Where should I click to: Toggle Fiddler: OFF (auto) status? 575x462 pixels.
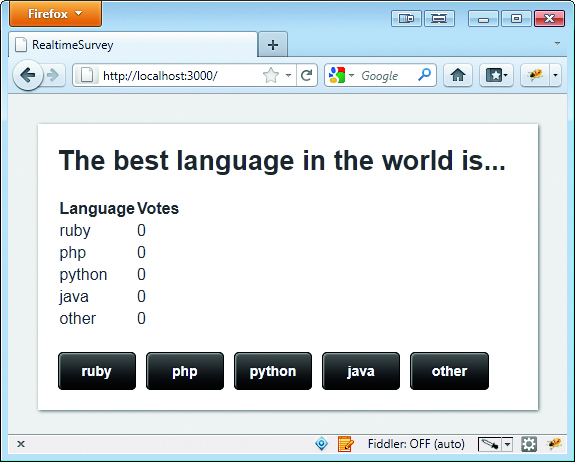click(x=416, y=444)
